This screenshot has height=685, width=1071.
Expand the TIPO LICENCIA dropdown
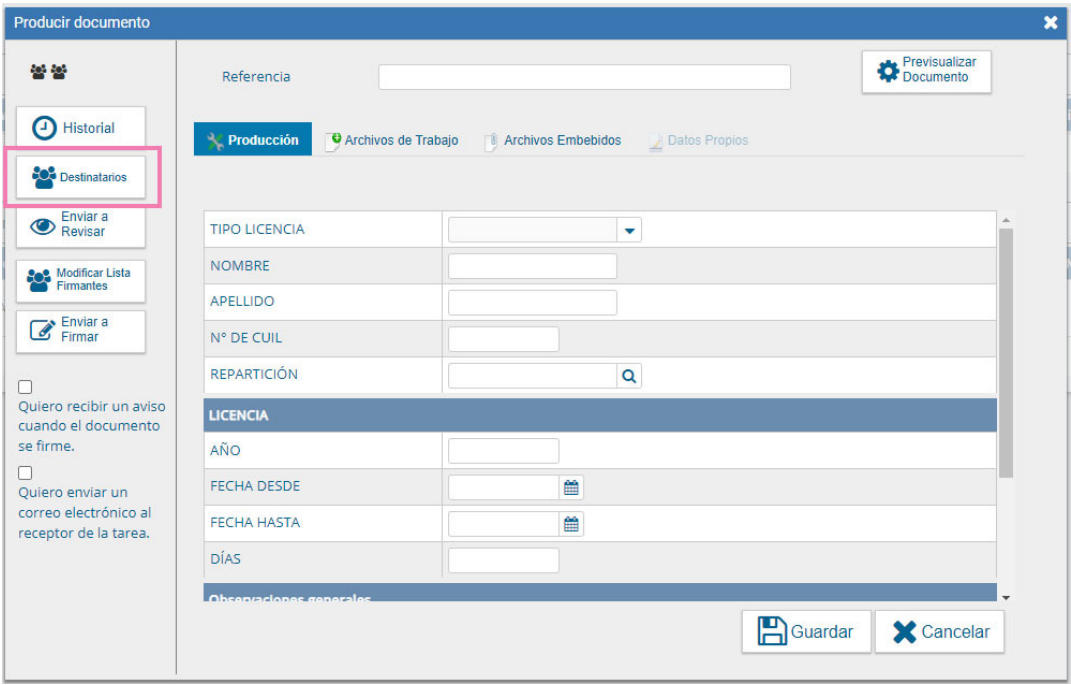(x=629, y=231)
